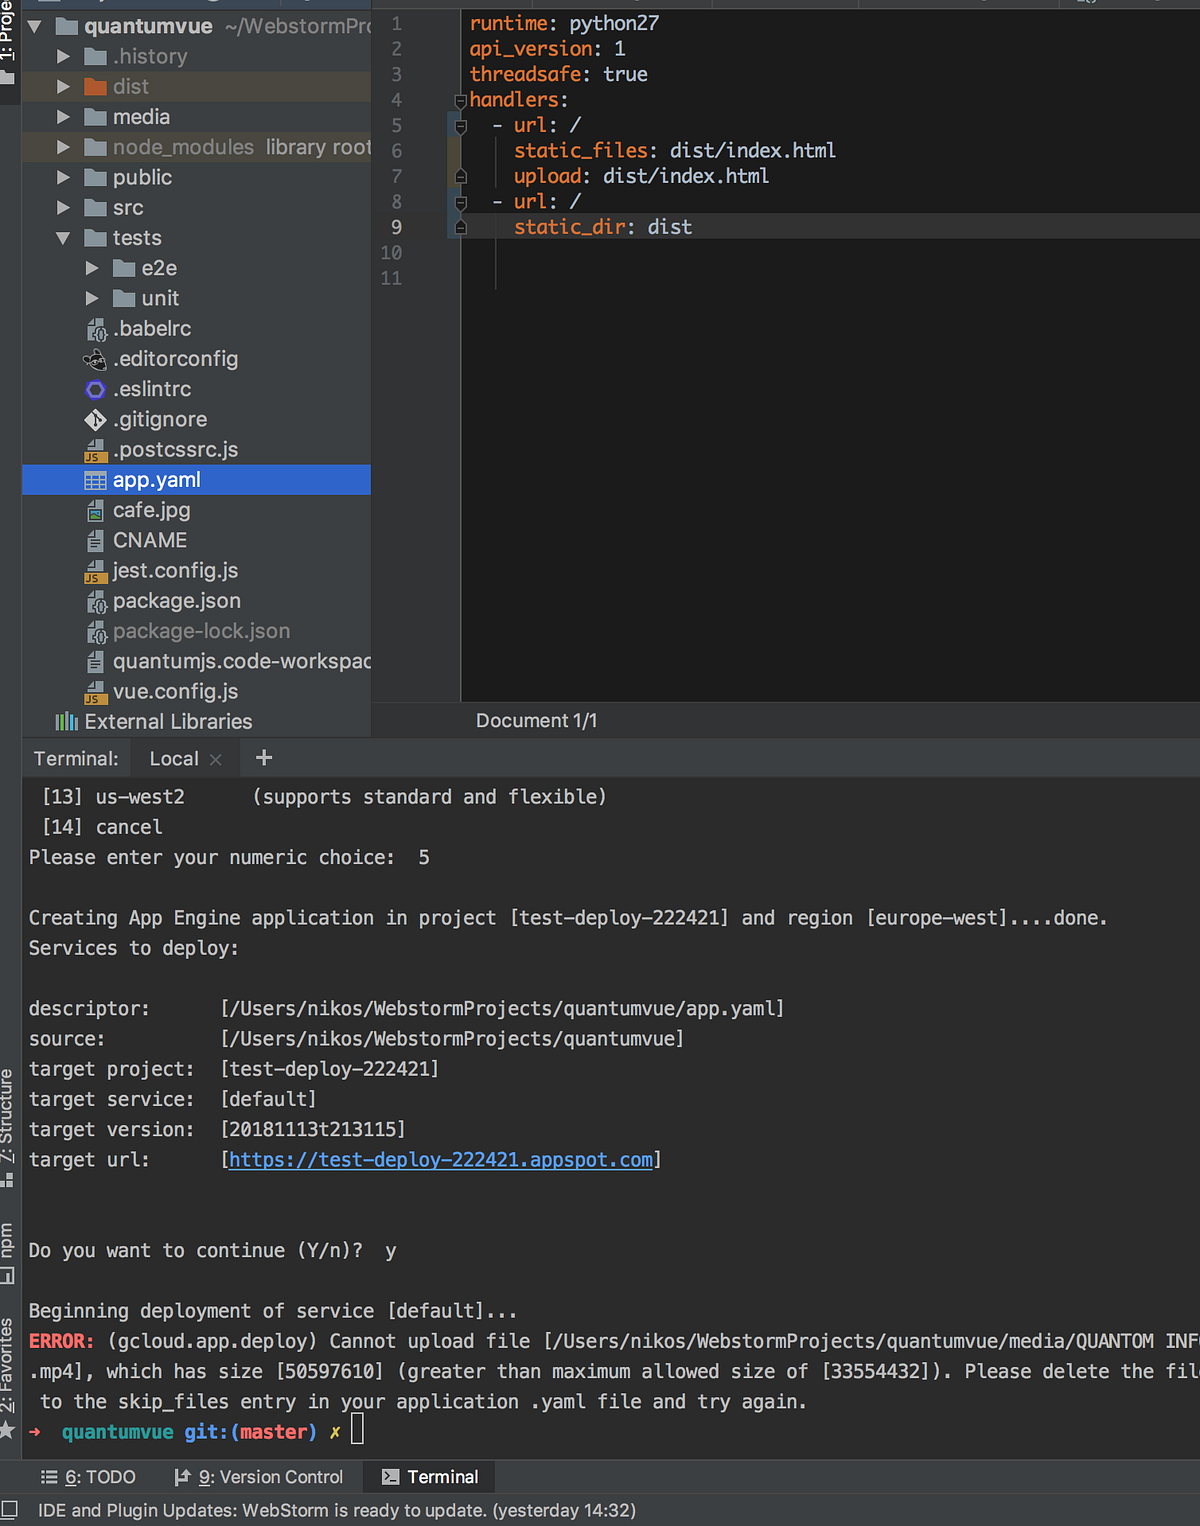1200x1526 pixels.
Task: Click the cafe.jpg image icon
Action: pos(95,510)
